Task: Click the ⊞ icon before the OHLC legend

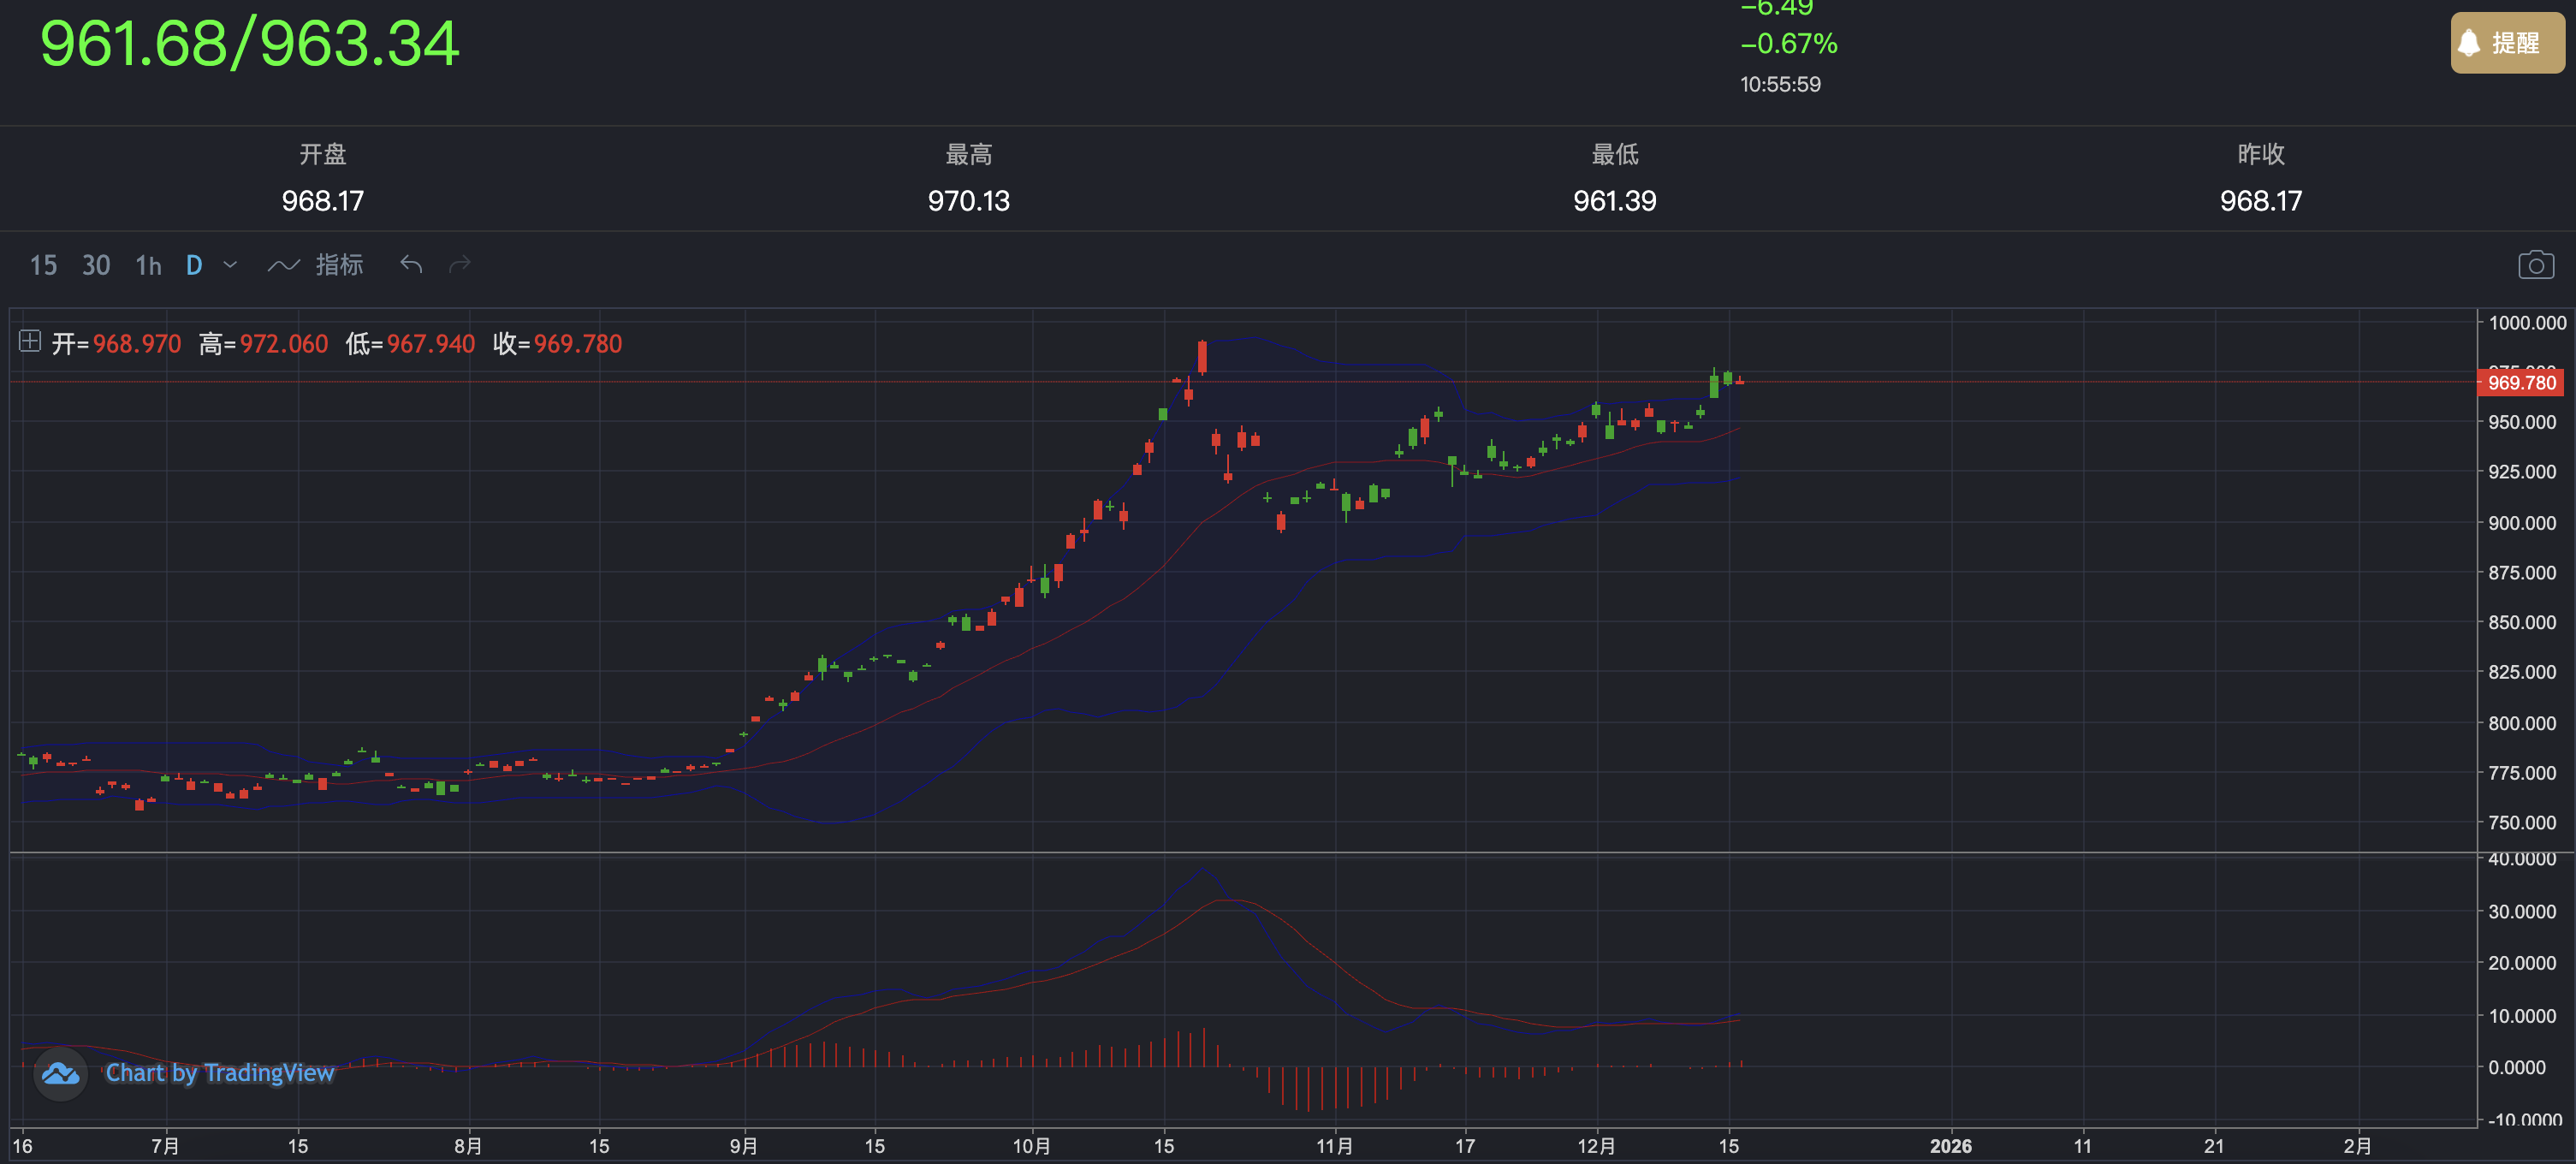Action: point(30,342)
